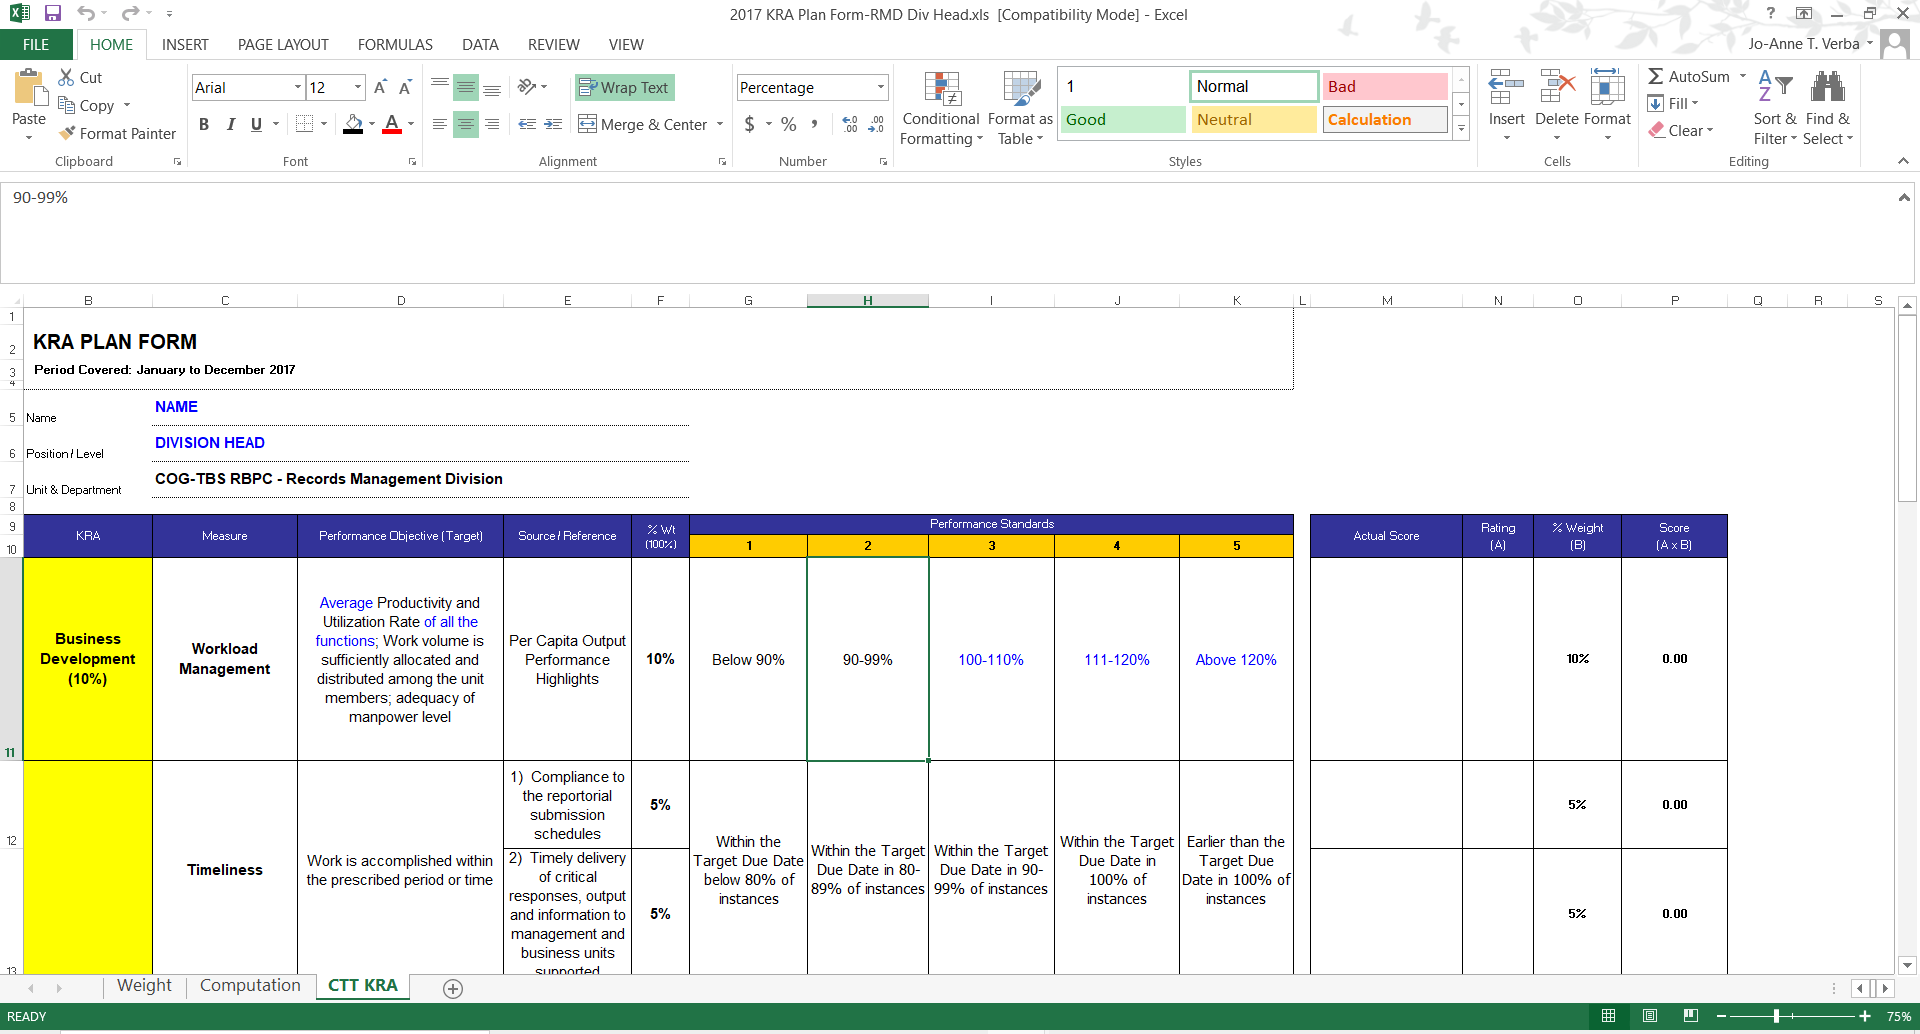
Task: Apply the Neutral cell style
Action: (1253, 119)
